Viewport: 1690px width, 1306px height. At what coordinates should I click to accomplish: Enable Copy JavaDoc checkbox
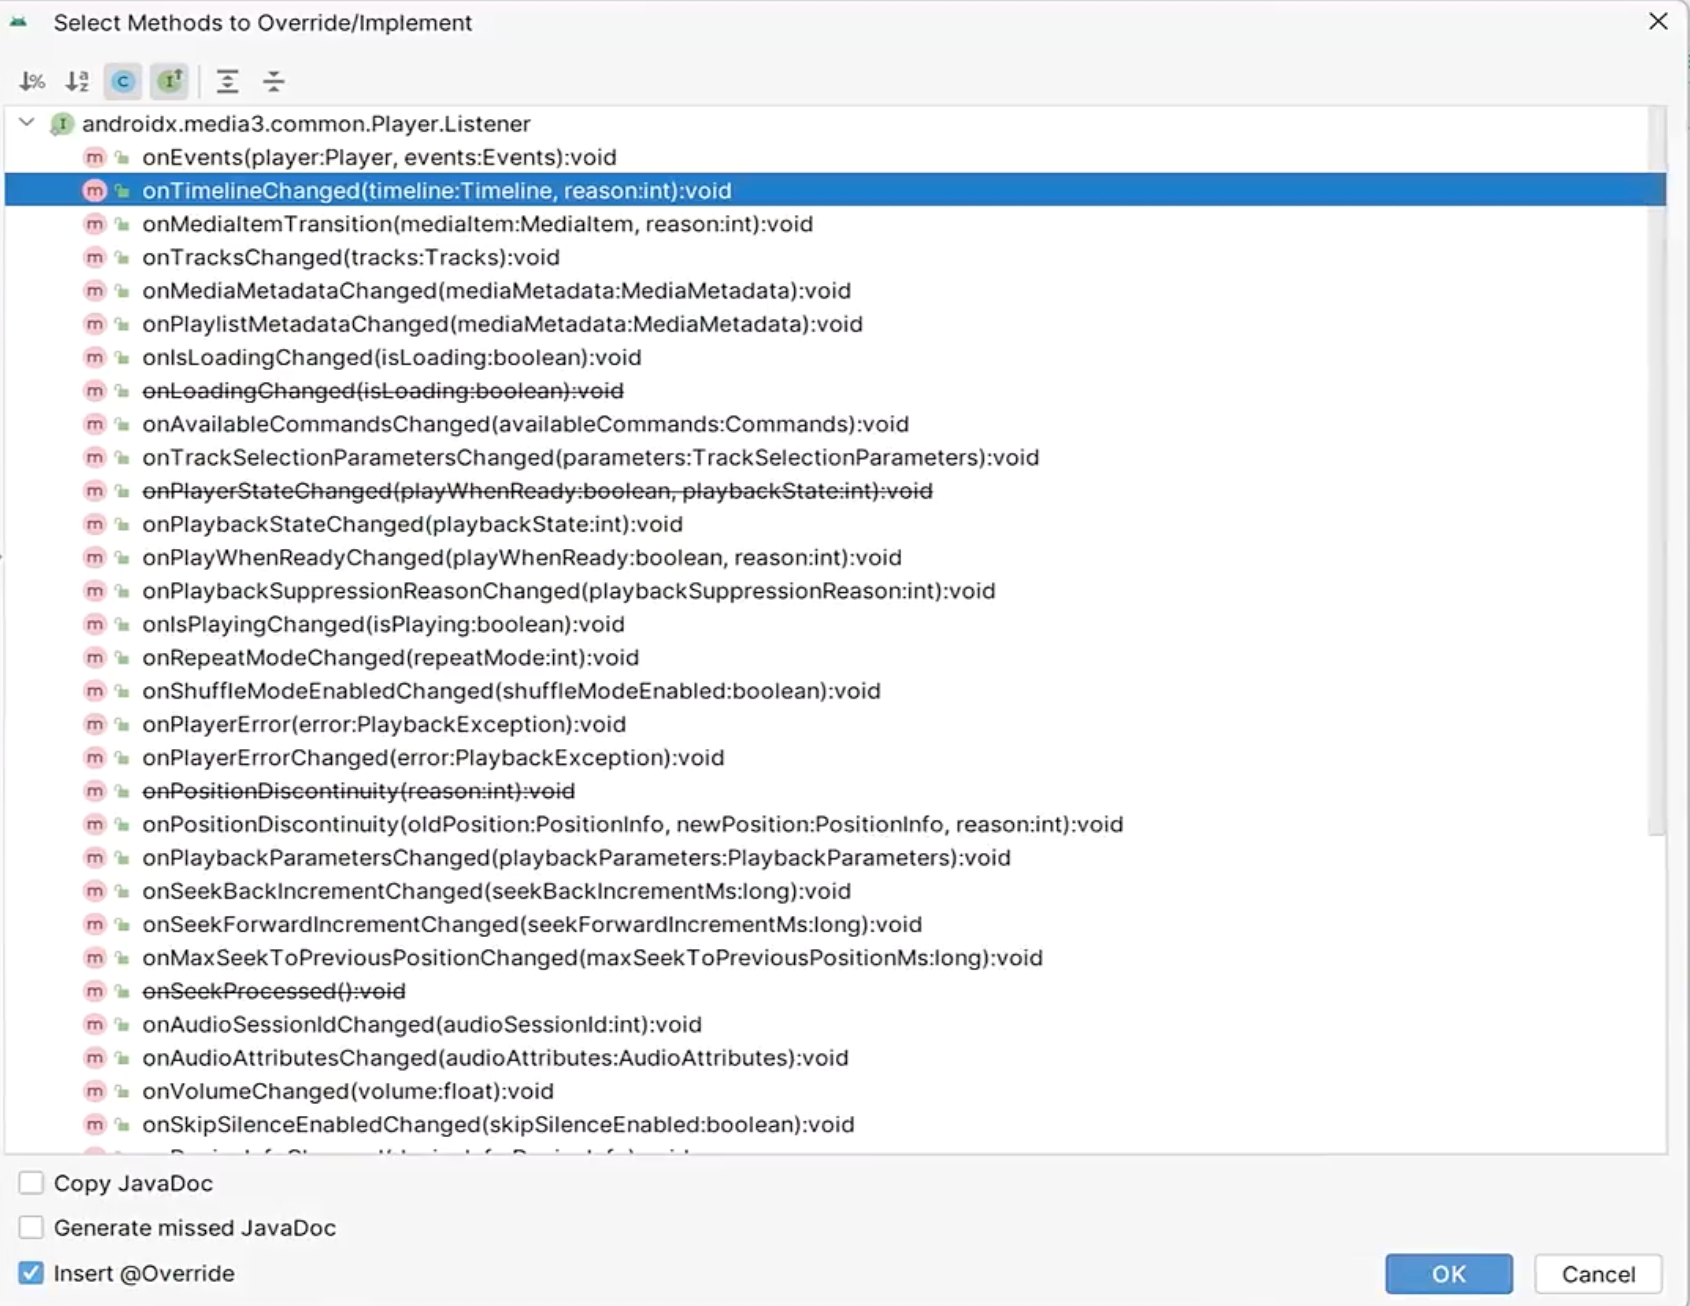coord(31,1183)
